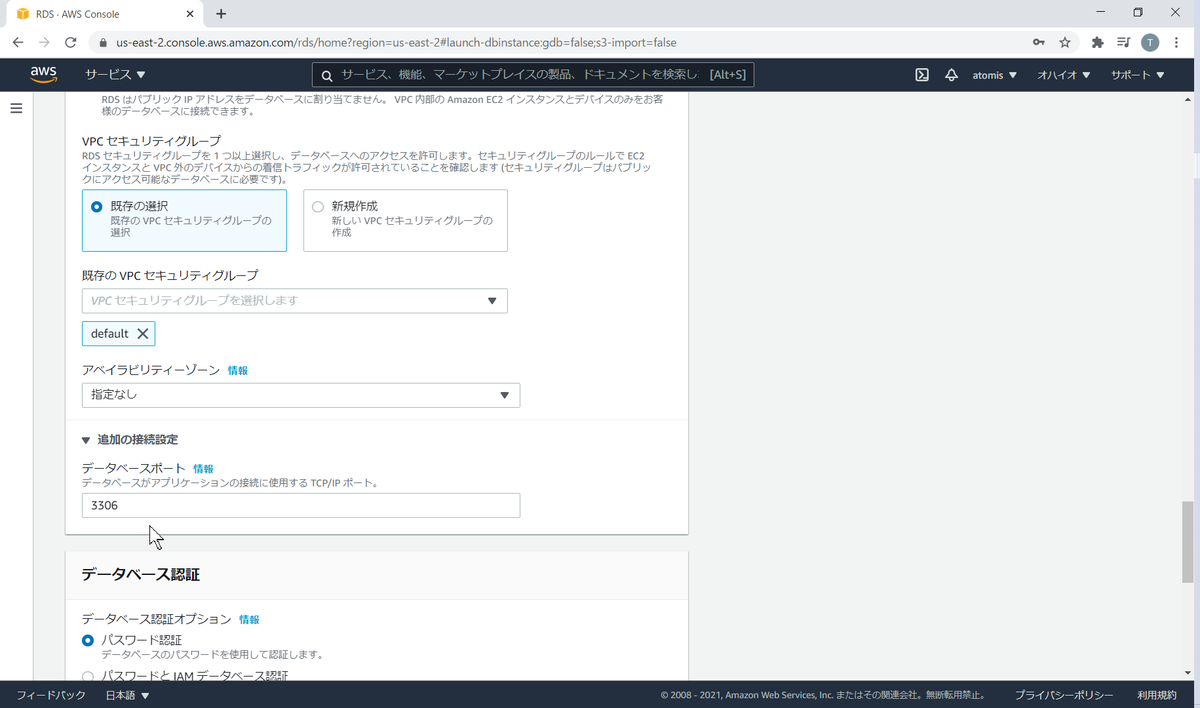
Task: Open the left navigation hamburger menu
Action: [x=16, y=108]
